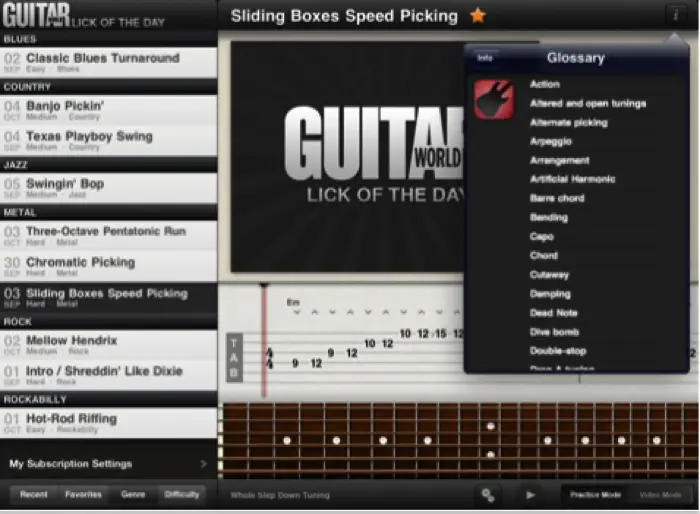700x514 pixels.
Task: Open Intro / Shreddin' Like Dixie lick
Action: coord(108,376)
